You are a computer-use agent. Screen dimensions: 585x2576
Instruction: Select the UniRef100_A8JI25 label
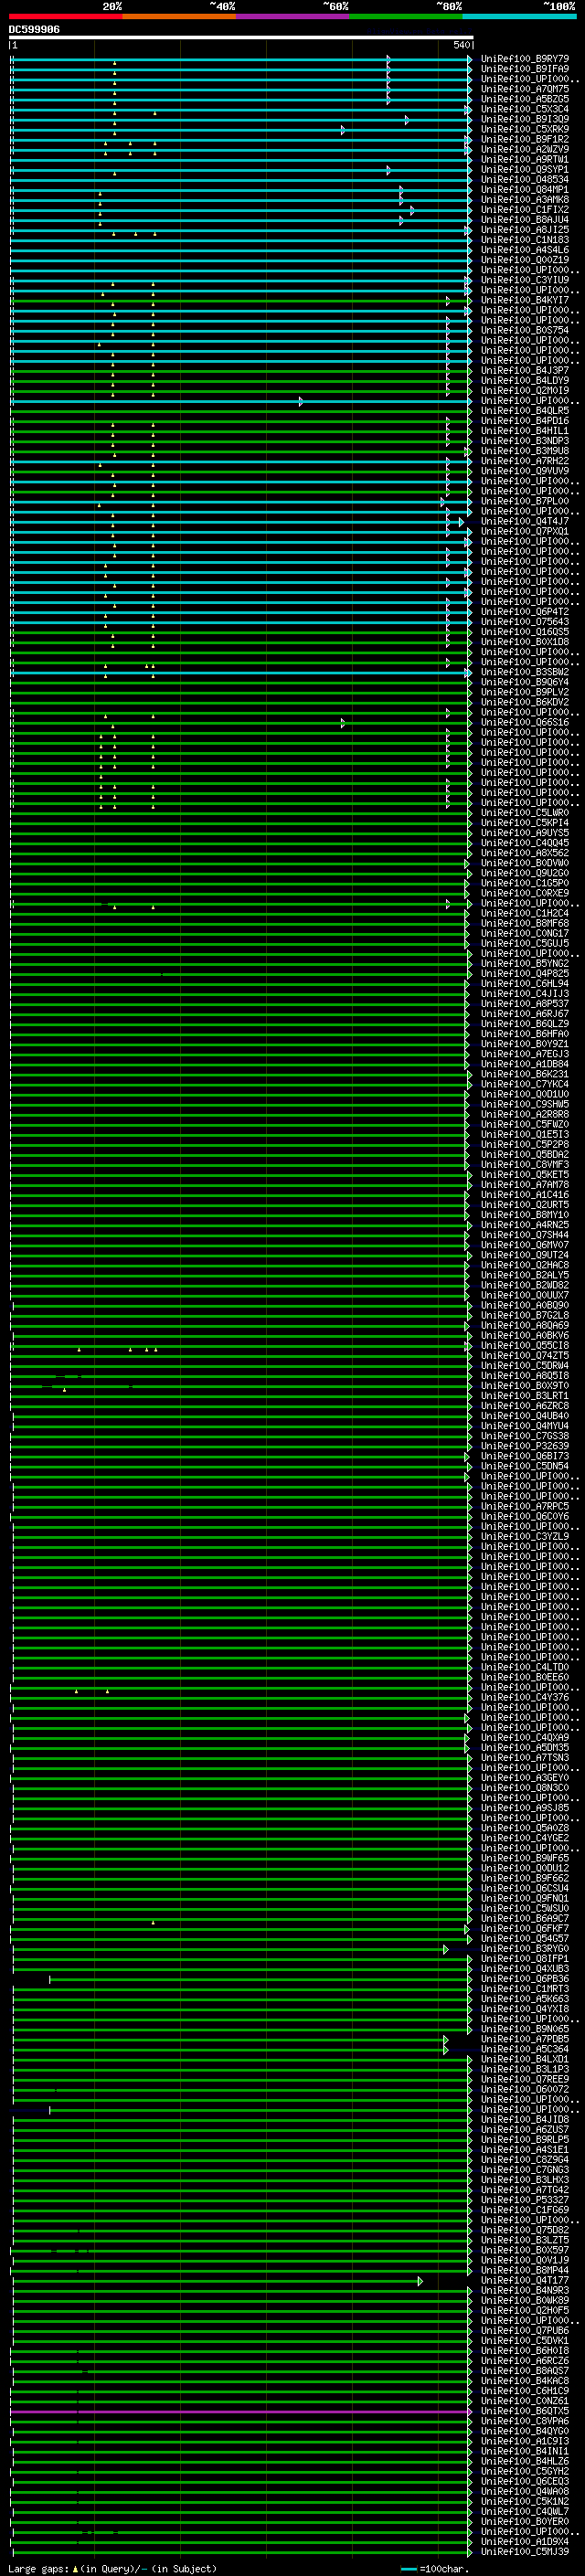pos(525,230)
